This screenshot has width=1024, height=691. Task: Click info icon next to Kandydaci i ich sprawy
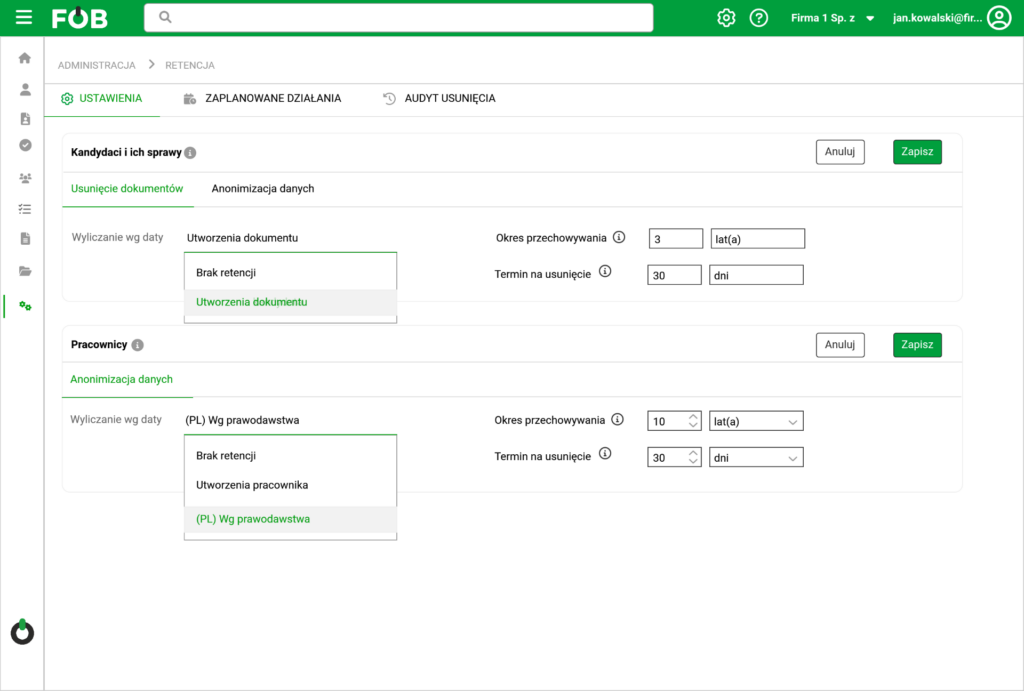[190, 153]
